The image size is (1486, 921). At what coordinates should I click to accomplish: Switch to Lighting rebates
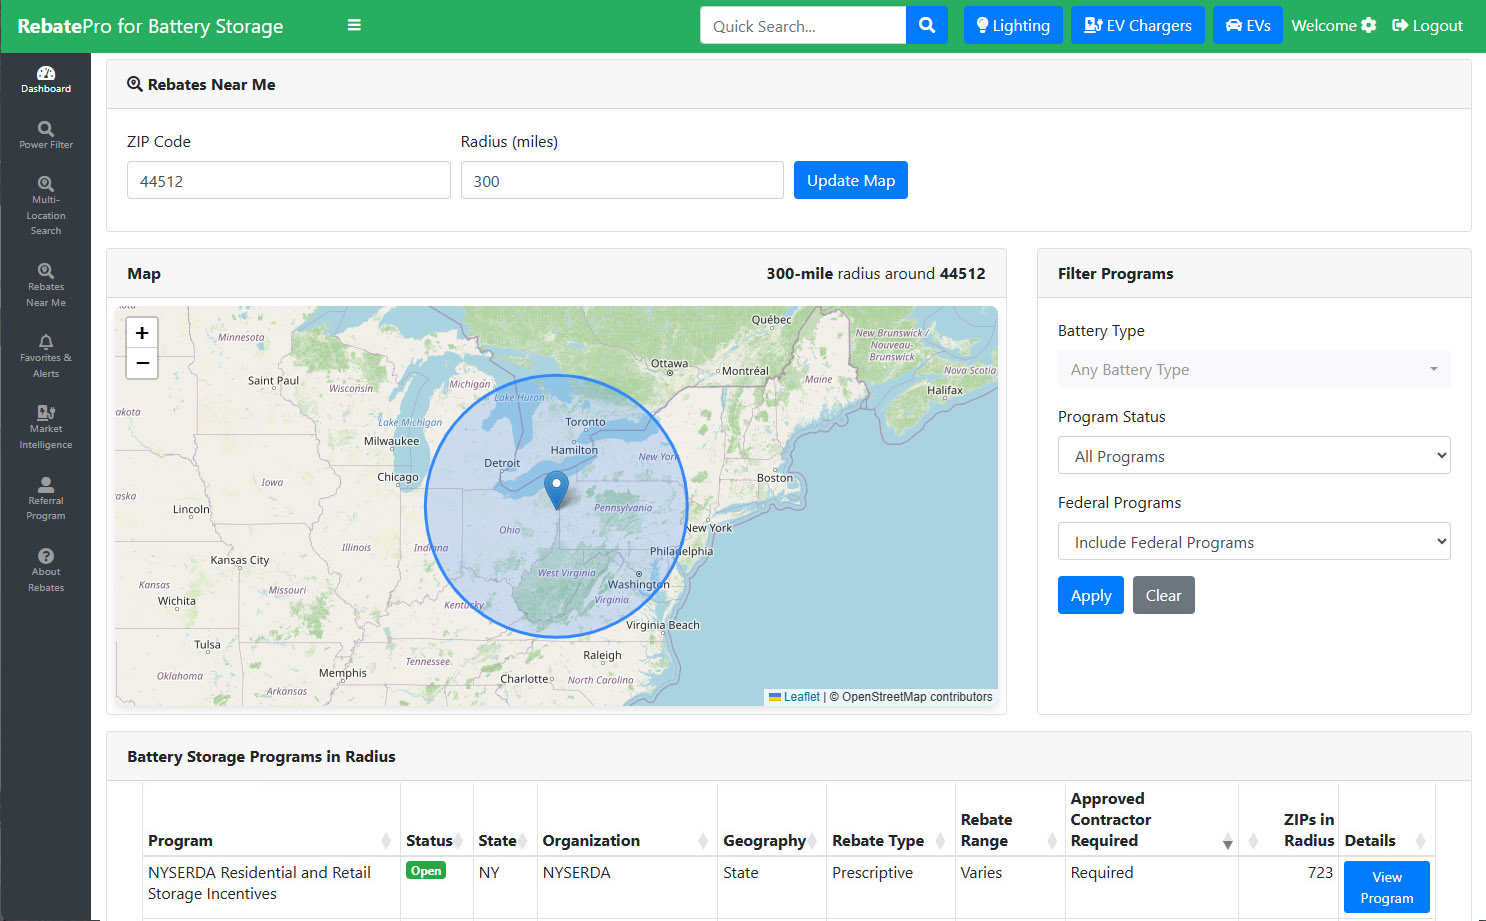[1013, 25]
